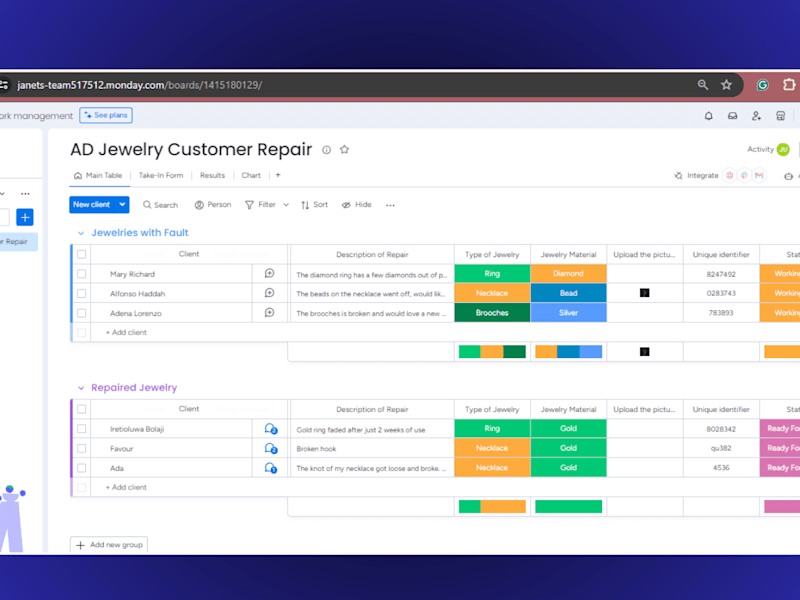Open the inbox tray icon

click(732, 116)
